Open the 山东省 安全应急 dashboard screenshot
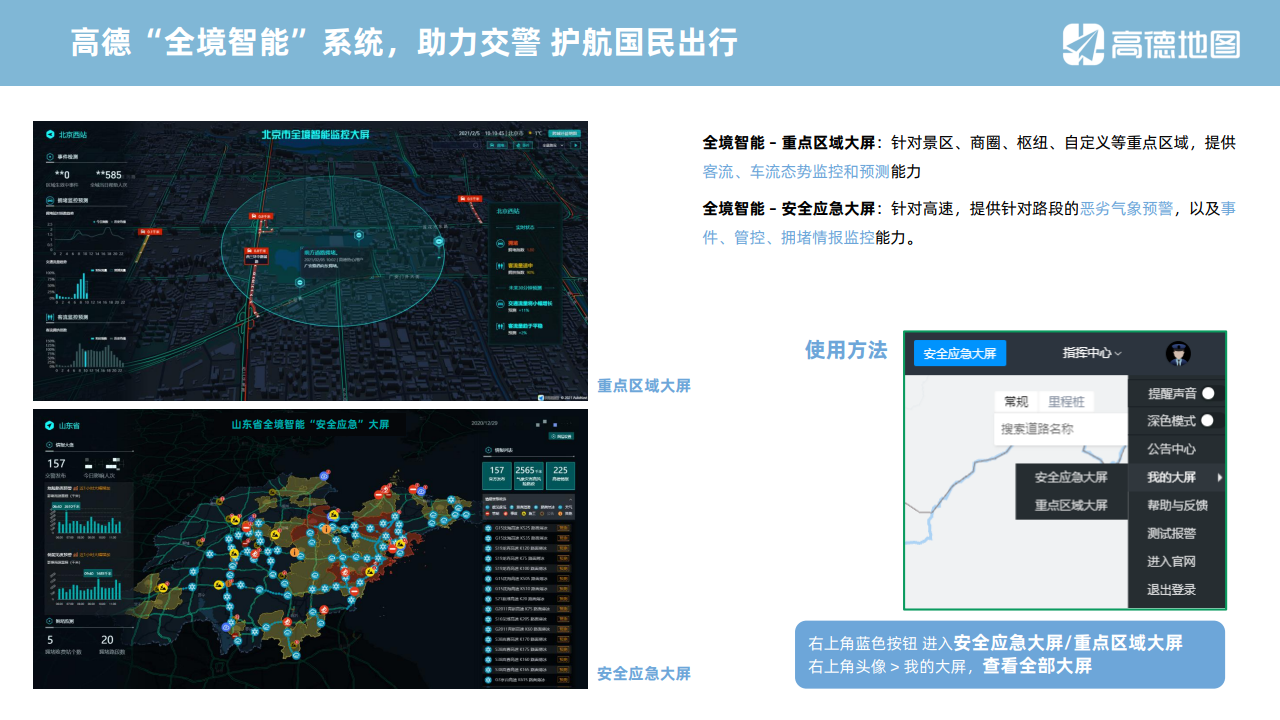The height and width of the screenshot is (720, 1280). click(310, 549)
